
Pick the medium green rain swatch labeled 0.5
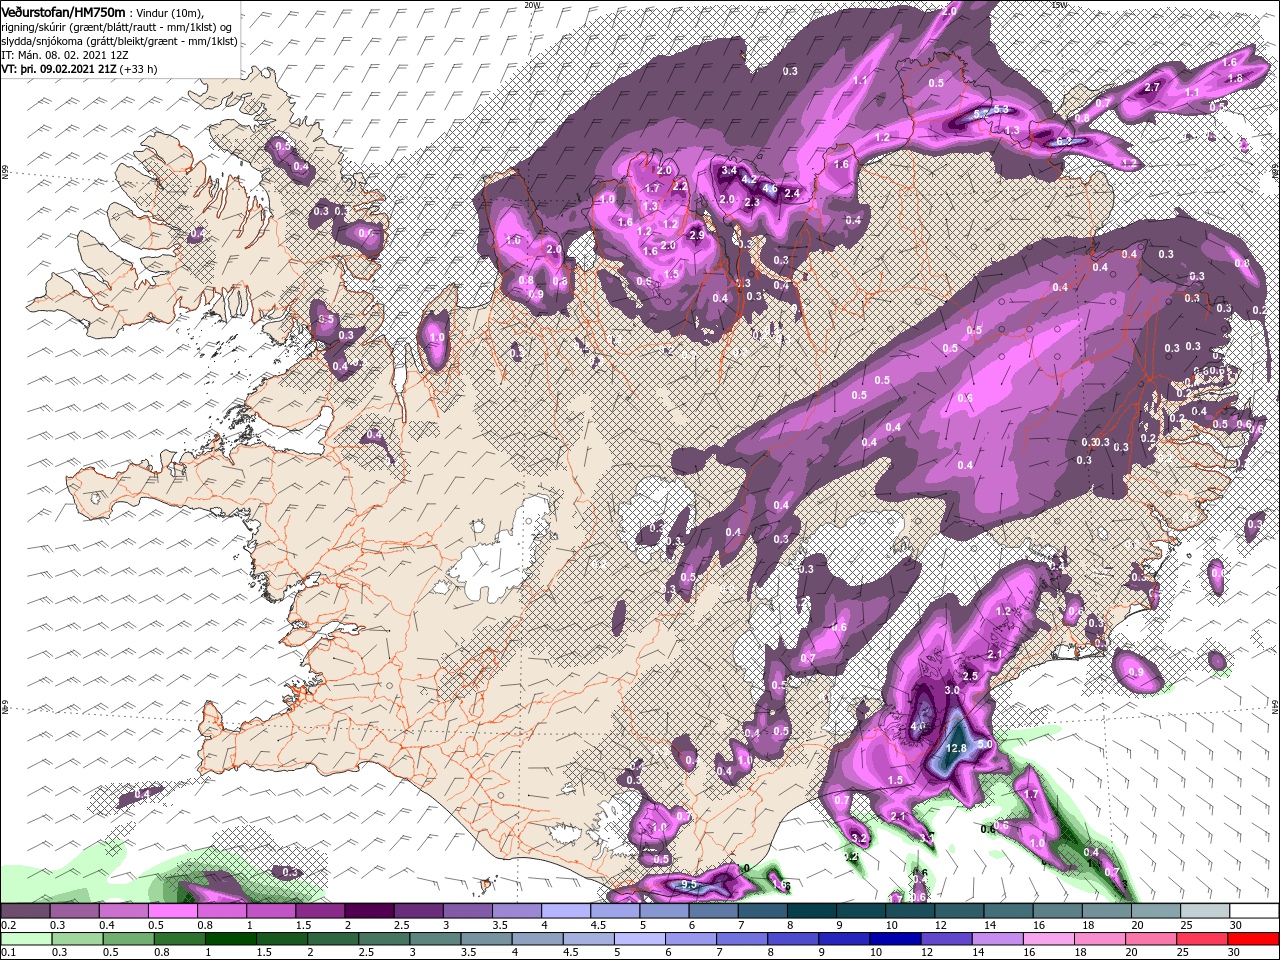point(128,939)
